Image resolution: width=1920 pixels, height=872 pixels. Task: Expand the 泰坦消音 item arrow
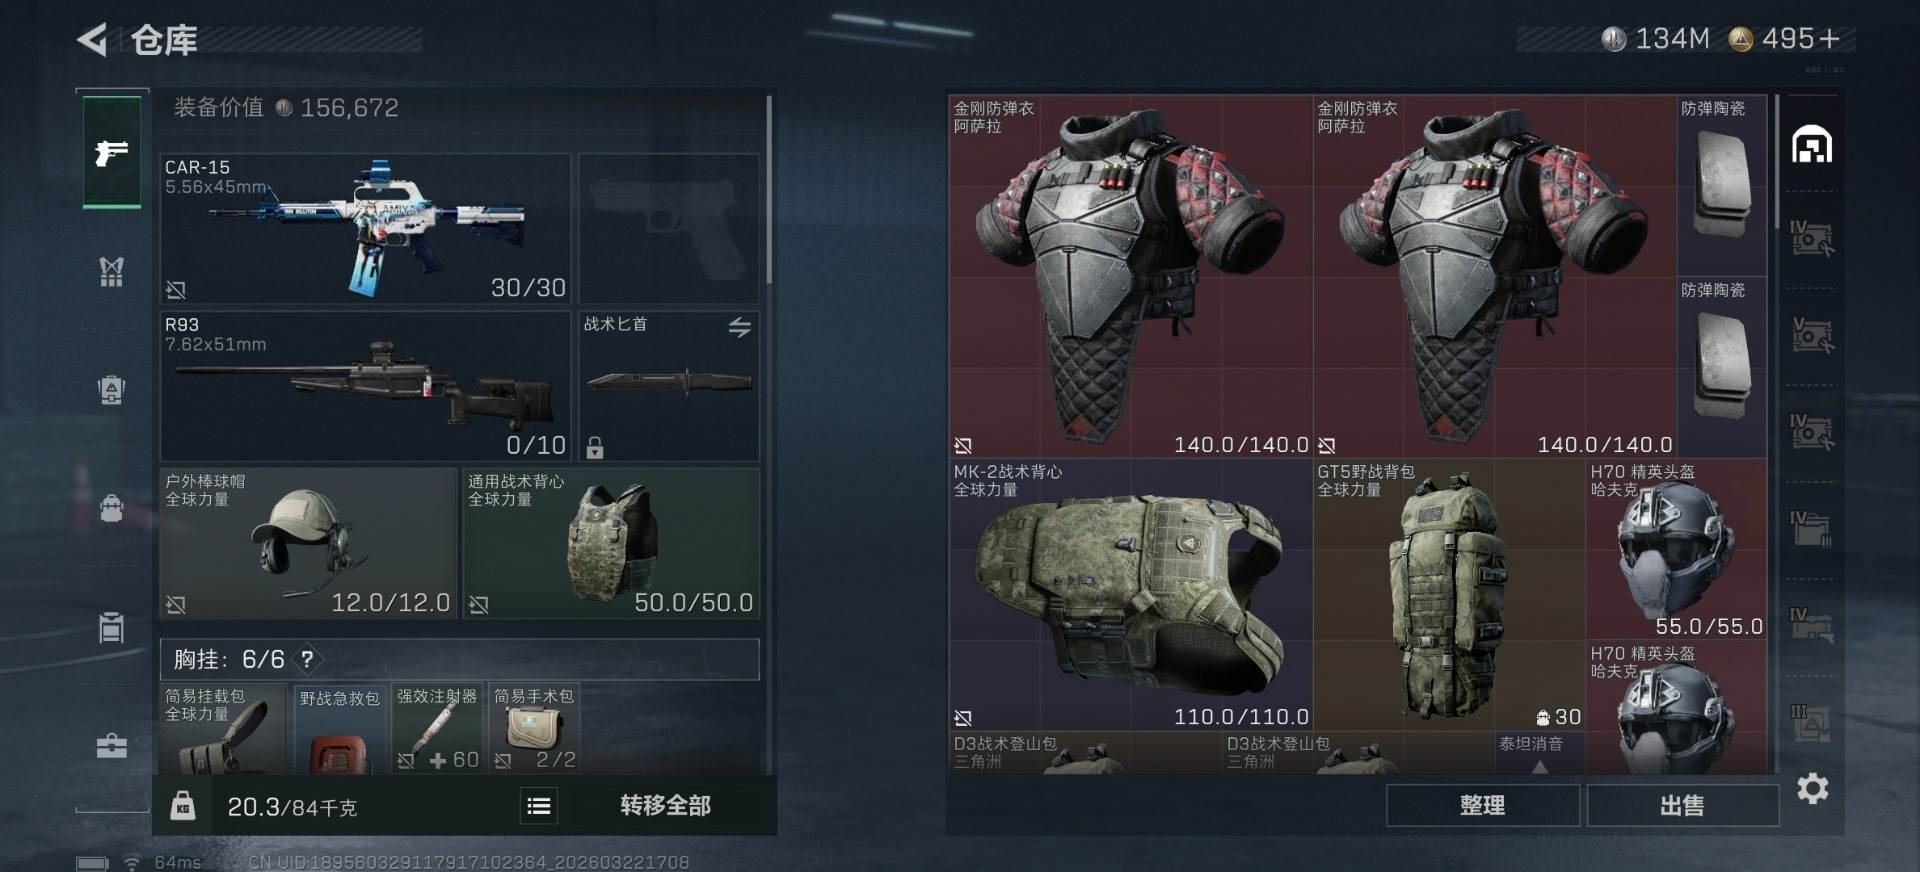[1540, 767]
